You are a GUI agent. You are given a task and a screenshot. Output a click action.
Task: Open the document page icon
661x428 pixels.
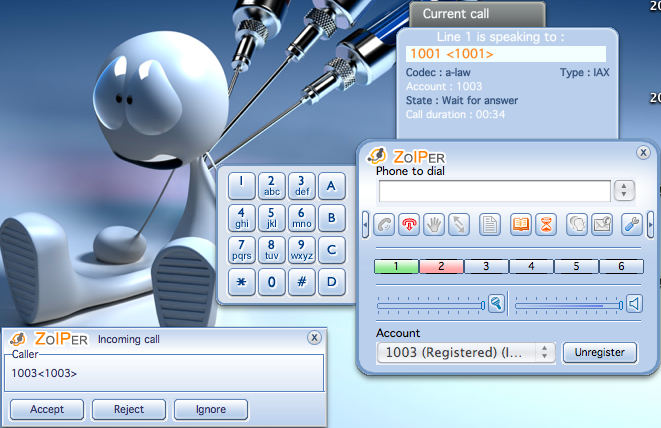tap(490, 224)
